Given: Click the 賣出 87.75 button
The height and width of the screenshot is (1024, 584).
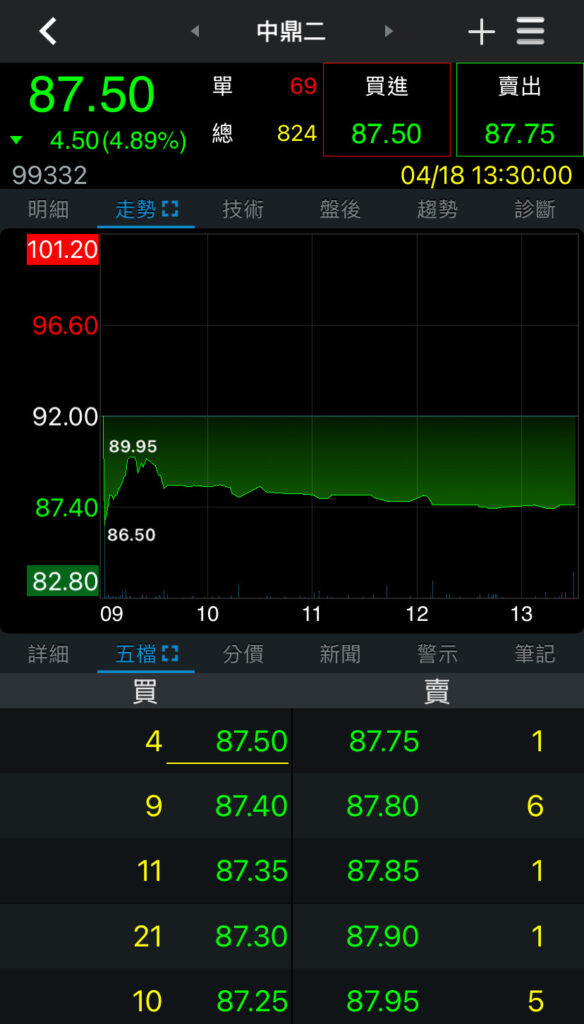Looking at the screenshot, I should click(520, 110).
